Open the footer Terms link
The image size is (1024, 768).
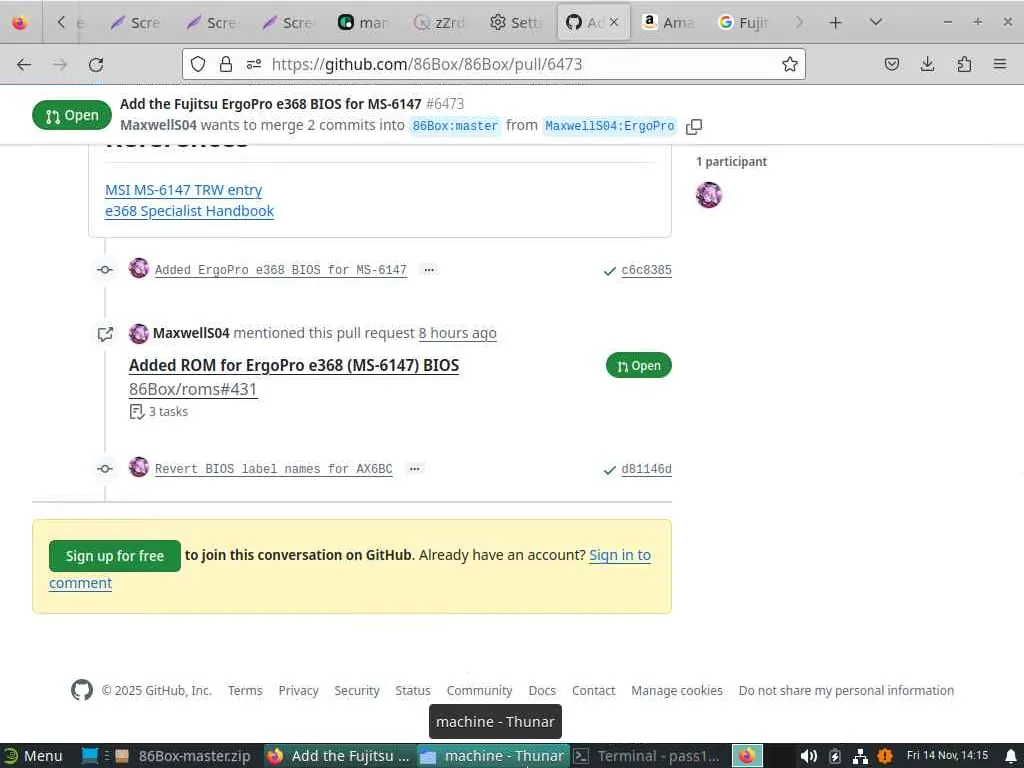point(245,690)
